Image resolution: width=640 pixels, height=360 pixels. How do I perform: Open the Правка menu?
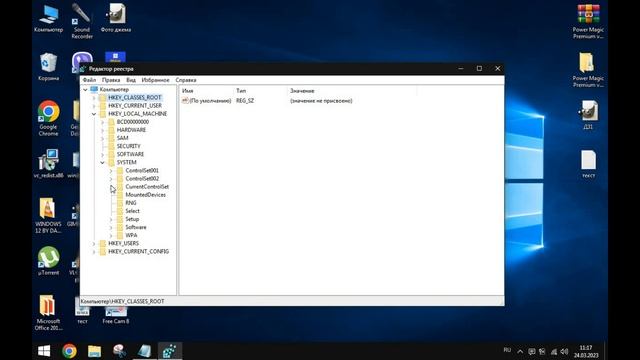click(x=111, y=80)
